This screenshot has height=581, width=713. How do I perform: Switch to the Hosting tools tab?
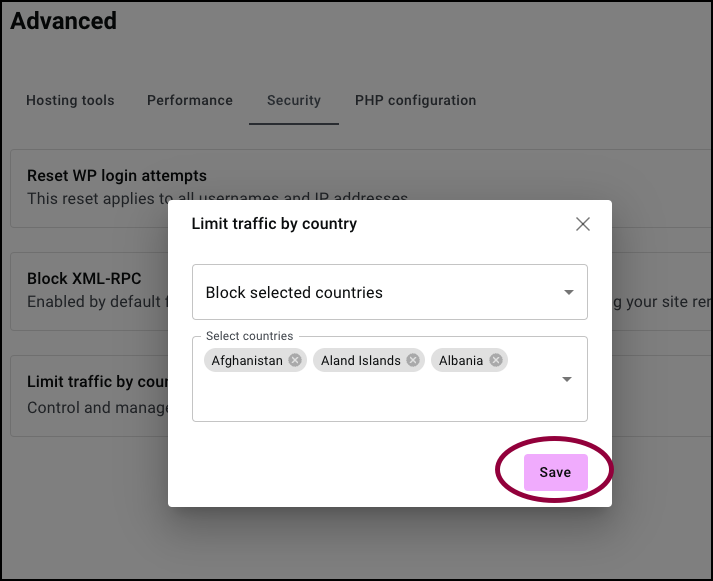tap(70, 100)
